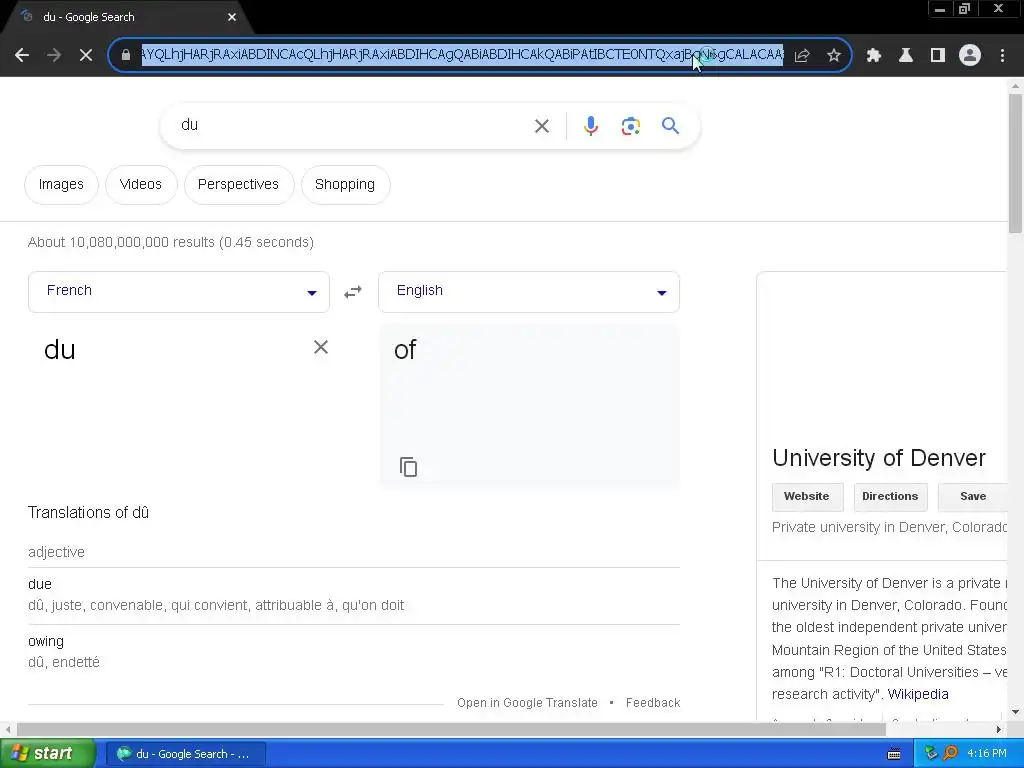Open Chrome three-dot menu
Viewport: 1024px width, 768px height.
[1002, 55]
